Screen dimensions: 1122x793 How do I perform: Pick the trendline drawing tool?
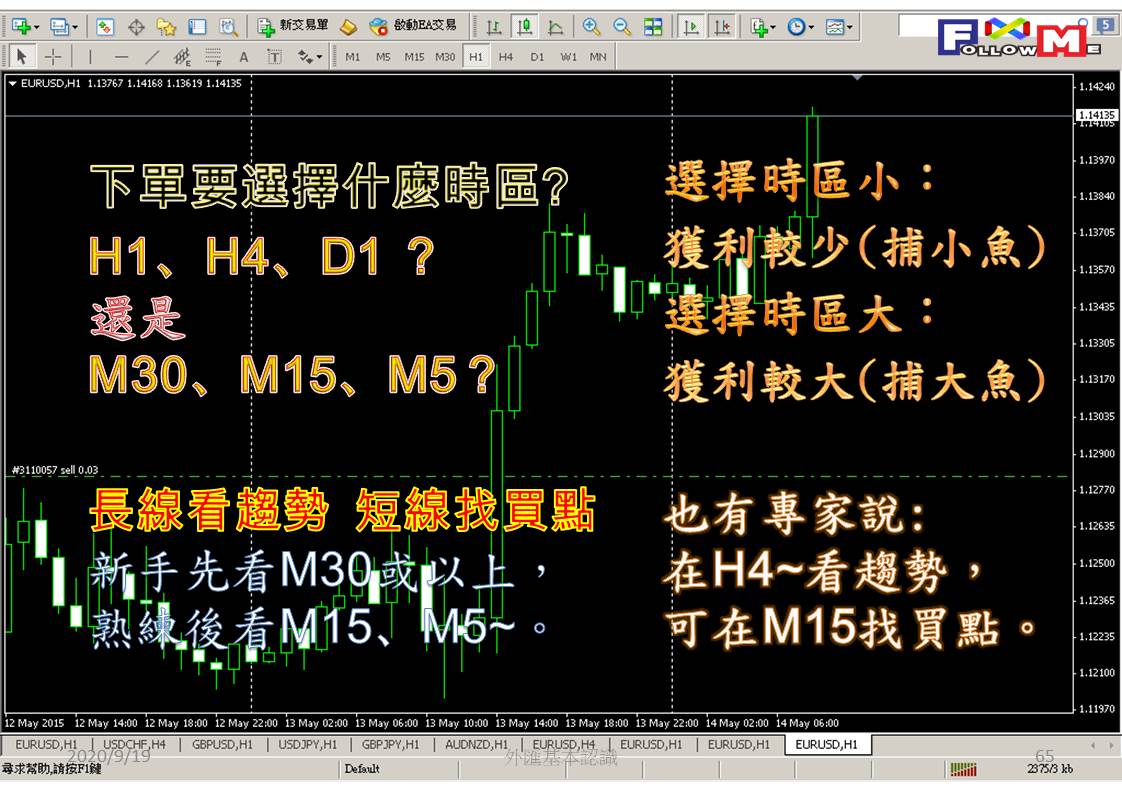[x=152, y=57]
